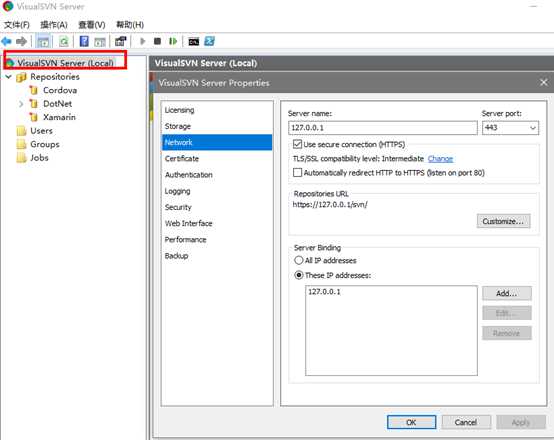Screen dimensions: 554x440
Task: Select the Jobs node label
Action: coord(39,158)
